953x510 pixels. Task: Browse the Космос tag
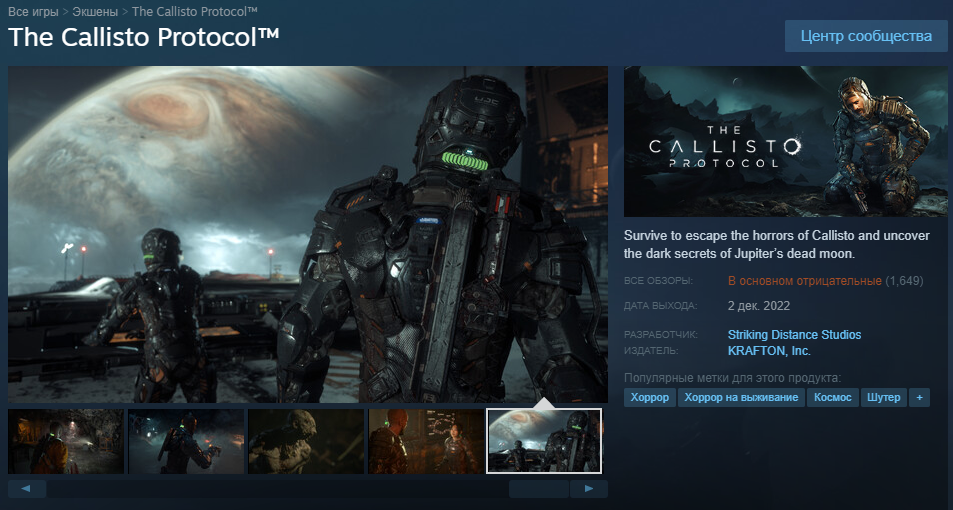pyautogui.click(x=832, y=397)
